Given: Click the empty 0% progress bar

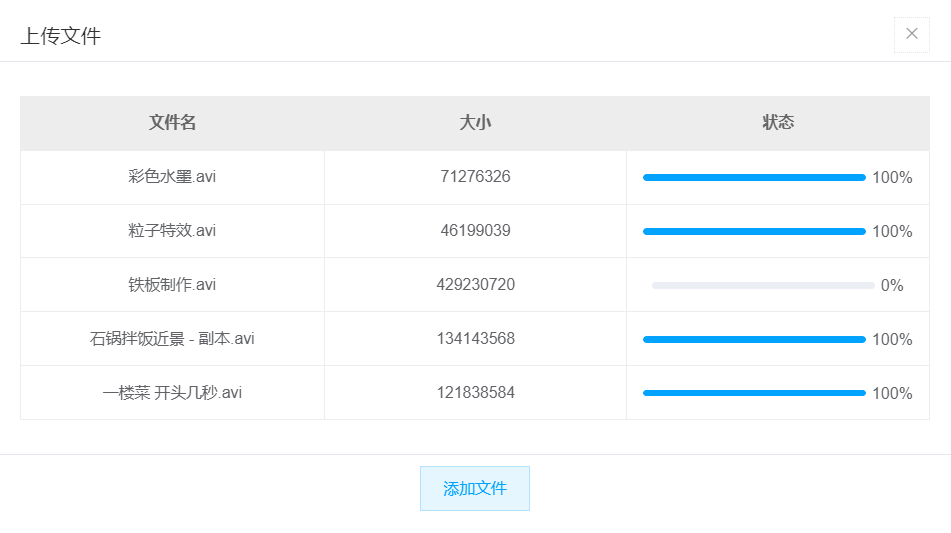Looking at the screenshot, I should click(763, 286).
